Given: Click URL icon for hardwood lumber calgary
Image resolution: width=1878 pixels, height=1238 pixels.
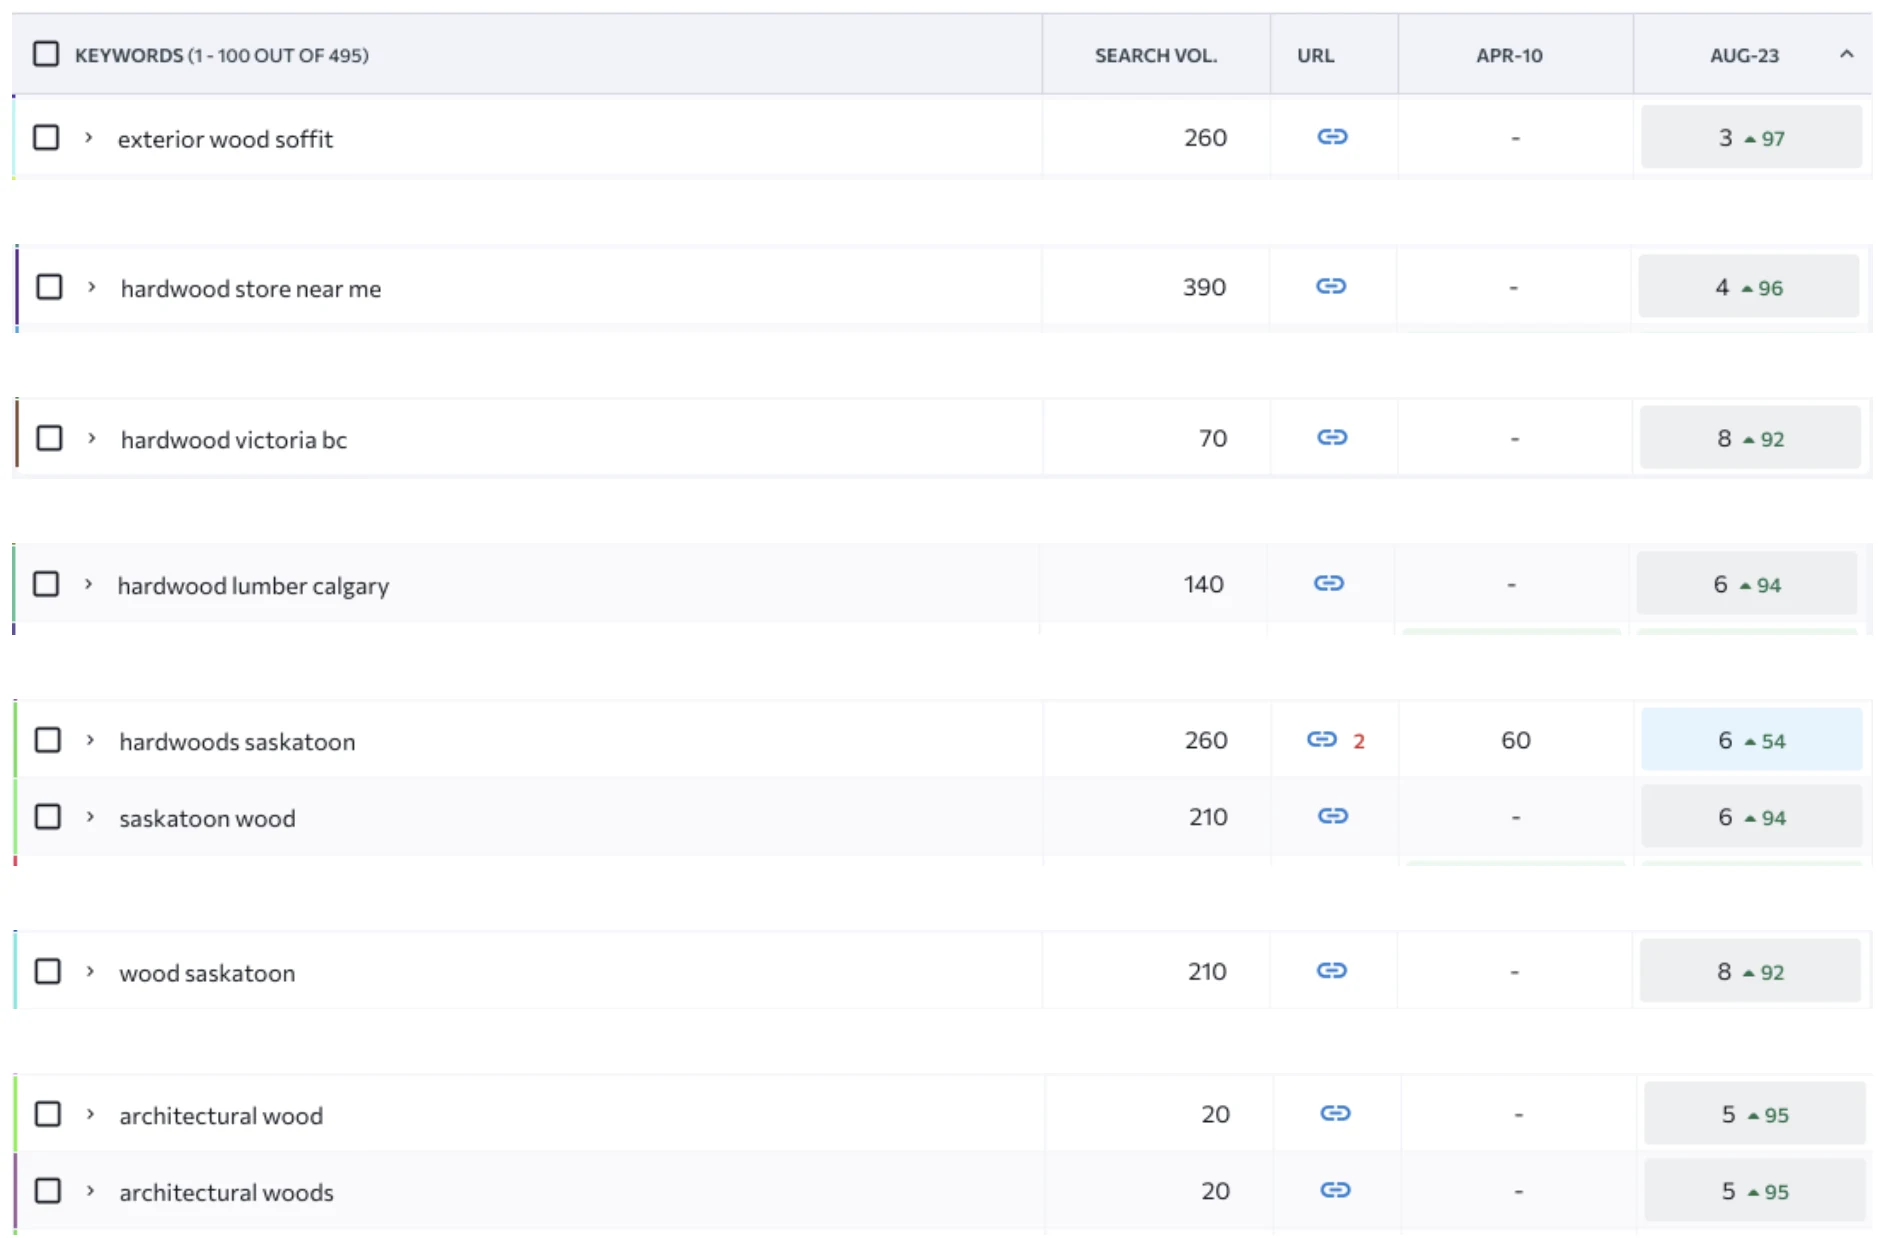Looking at the screenshot, I should [x=1328, y=584].
